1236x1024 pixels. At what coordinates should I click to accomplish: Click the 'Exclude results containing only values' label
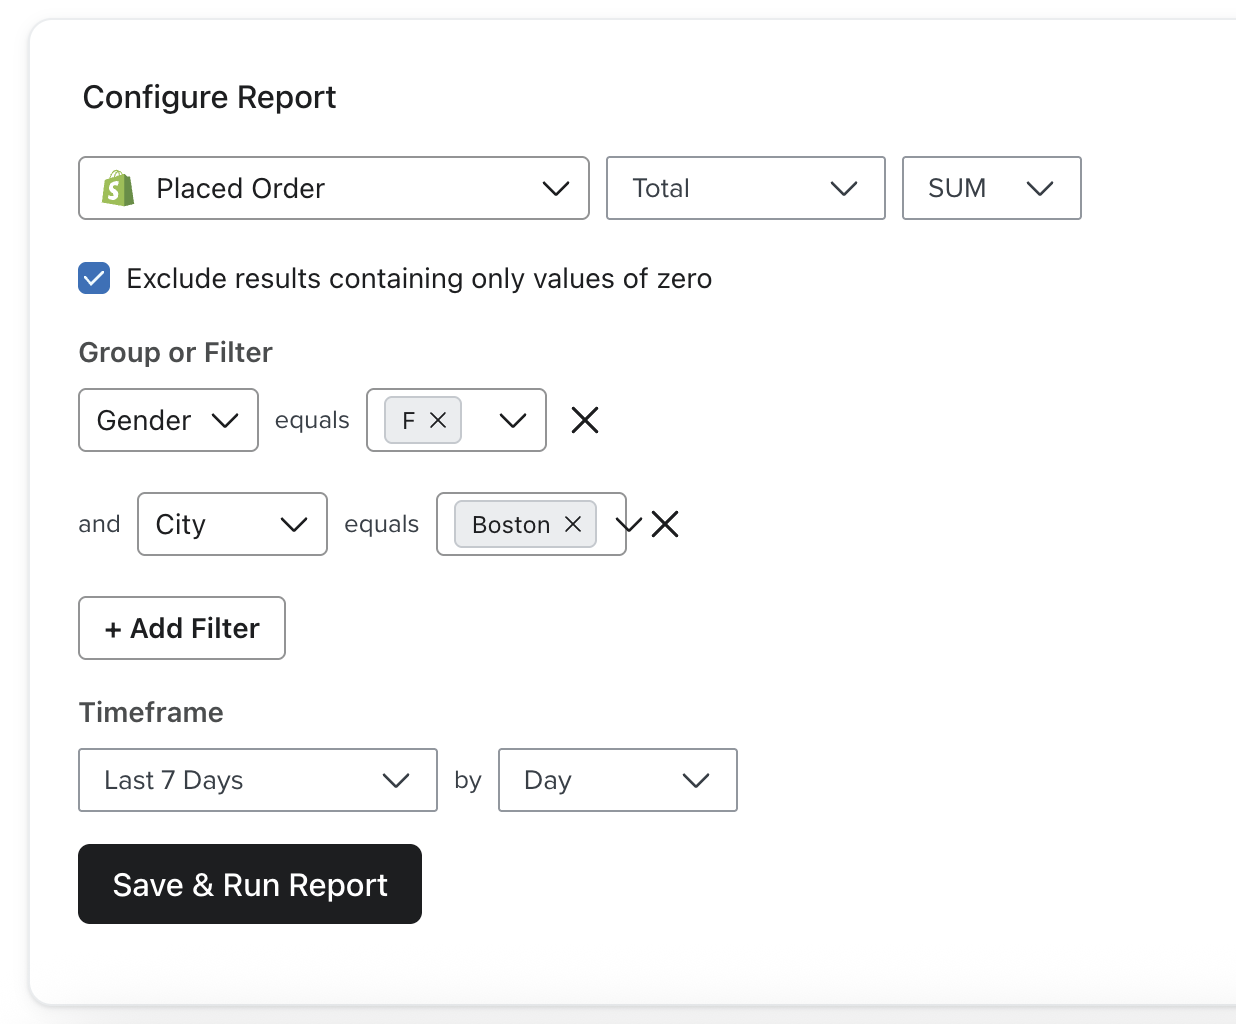tap(419, 279)
